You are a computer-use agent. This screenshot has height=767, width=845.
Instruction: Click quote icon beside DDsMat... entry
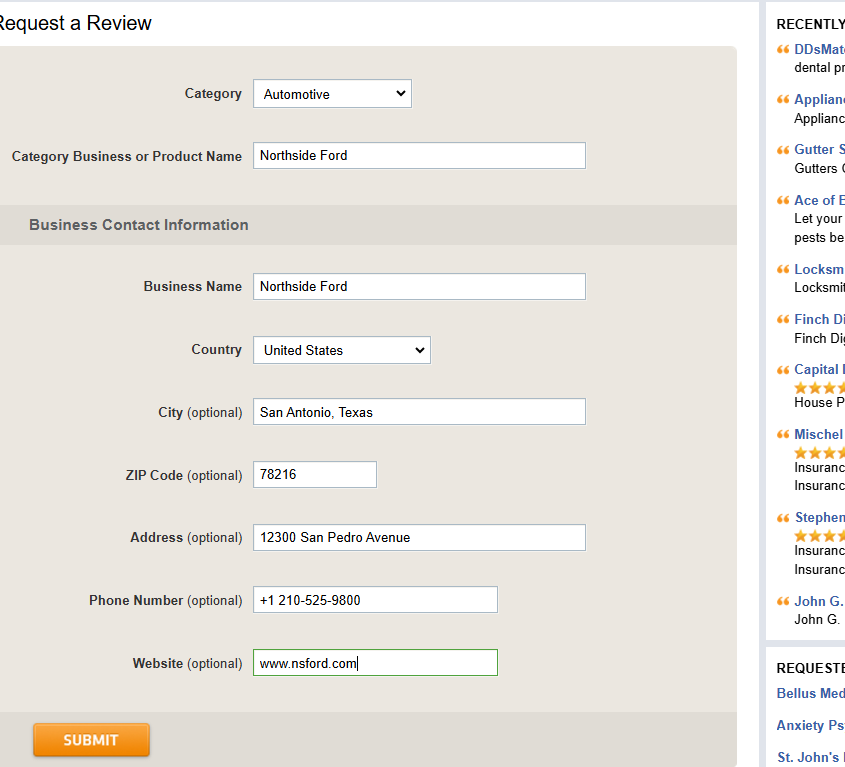pyautogui.click(x=783, y=50)
